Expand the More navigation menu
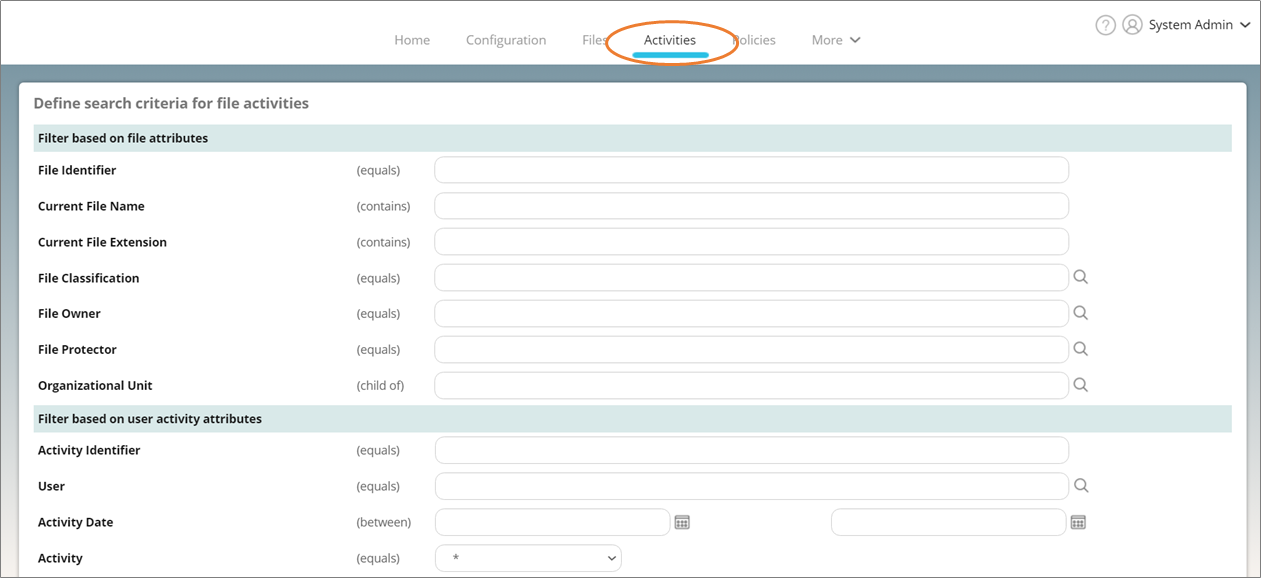The height and width of the screenshot is (578, 1261). (x=836, y=40)
